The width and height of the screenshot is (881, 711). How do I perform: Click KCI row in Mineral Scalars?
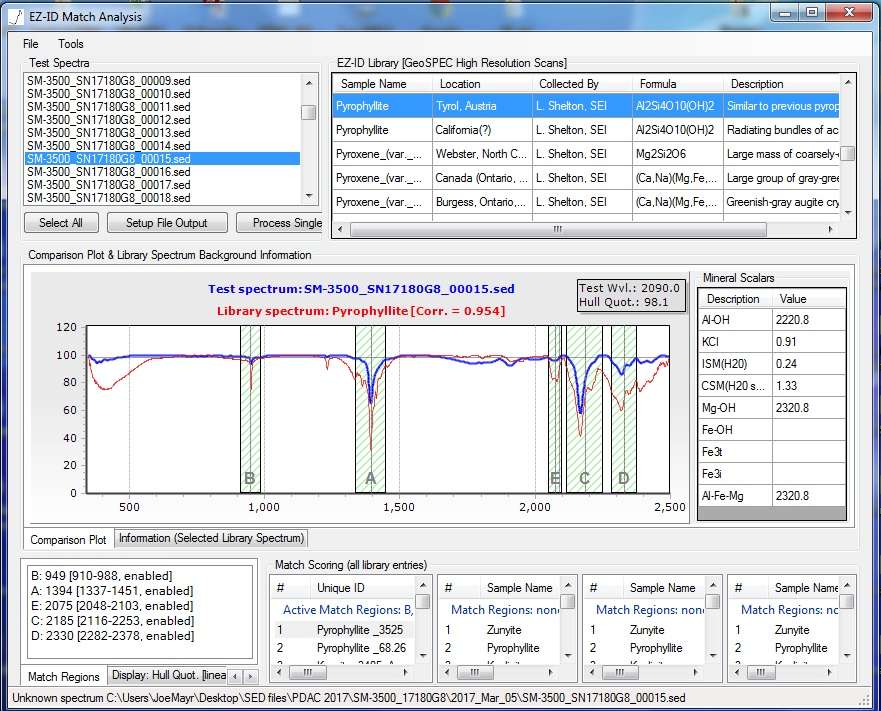[x=772, y=342]
